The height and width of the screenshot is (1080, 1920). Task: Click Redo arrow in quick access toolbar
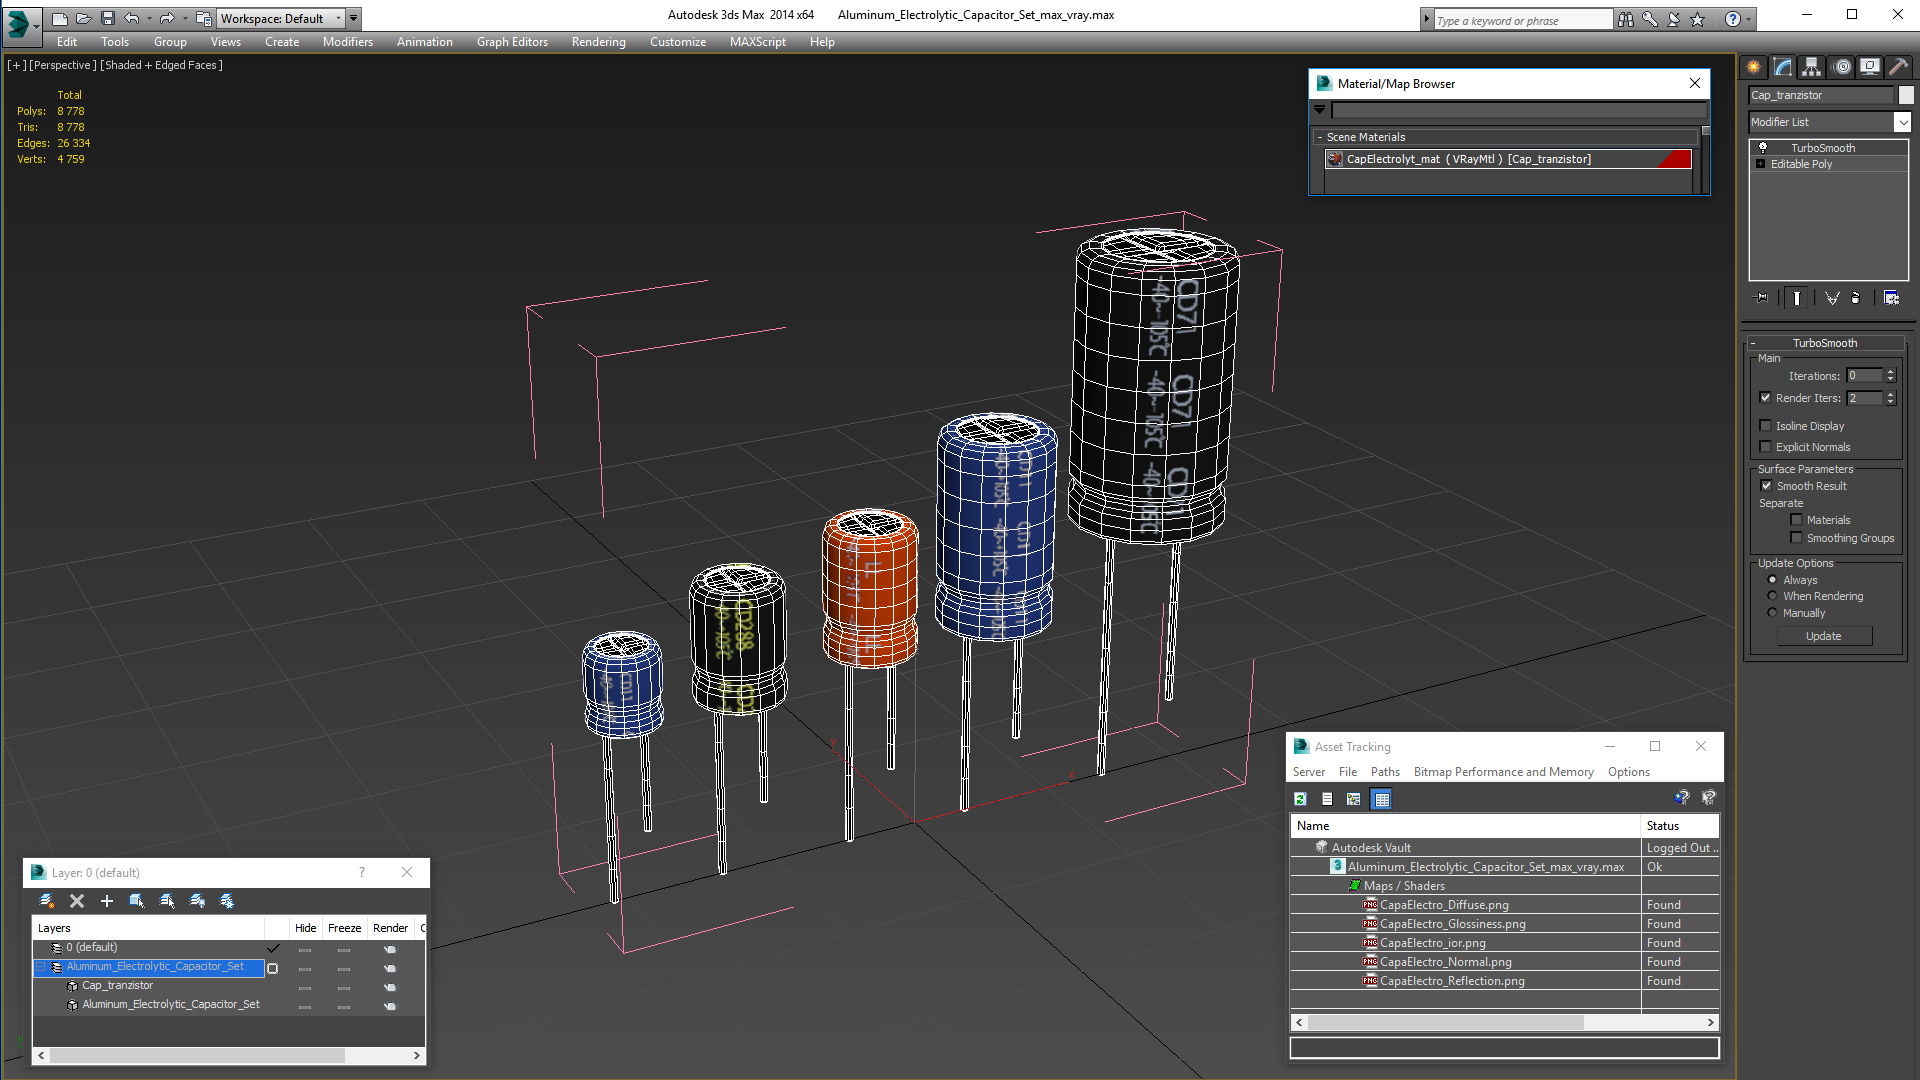tap(167, 18)
